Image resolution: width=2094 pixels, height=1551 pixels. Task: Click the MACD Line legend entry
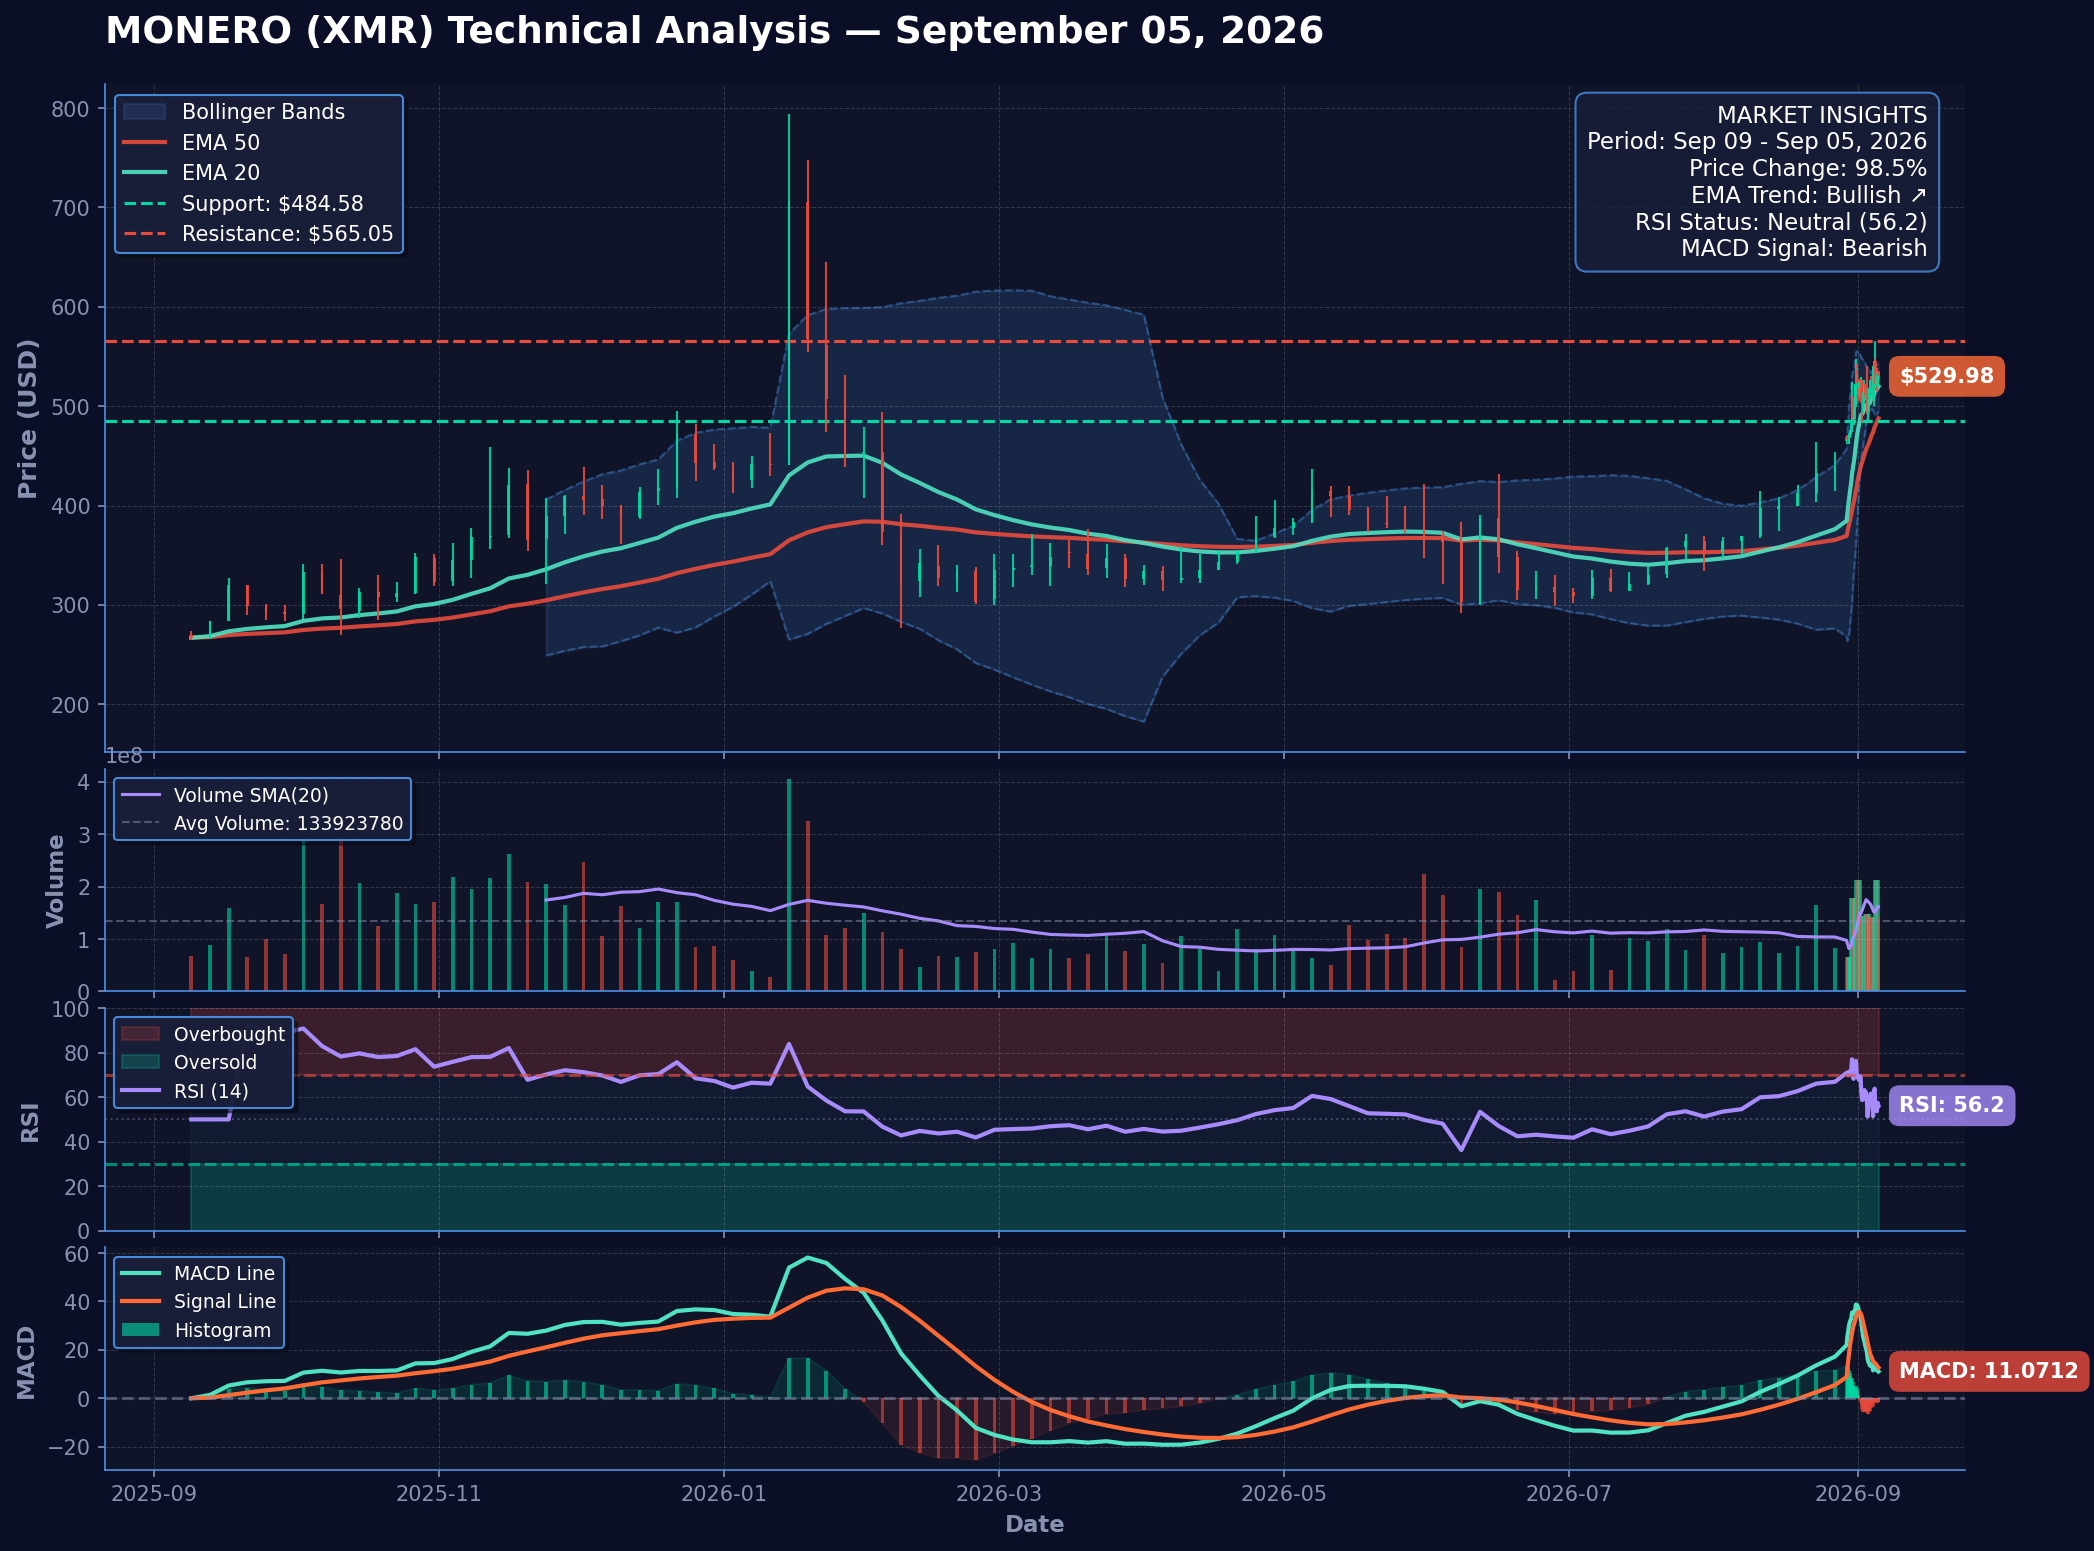tap(198, 1274)
